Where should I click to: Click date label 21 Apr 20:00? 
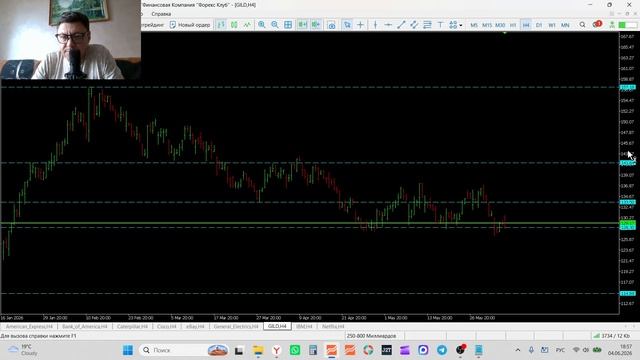[x=354, y=318]
